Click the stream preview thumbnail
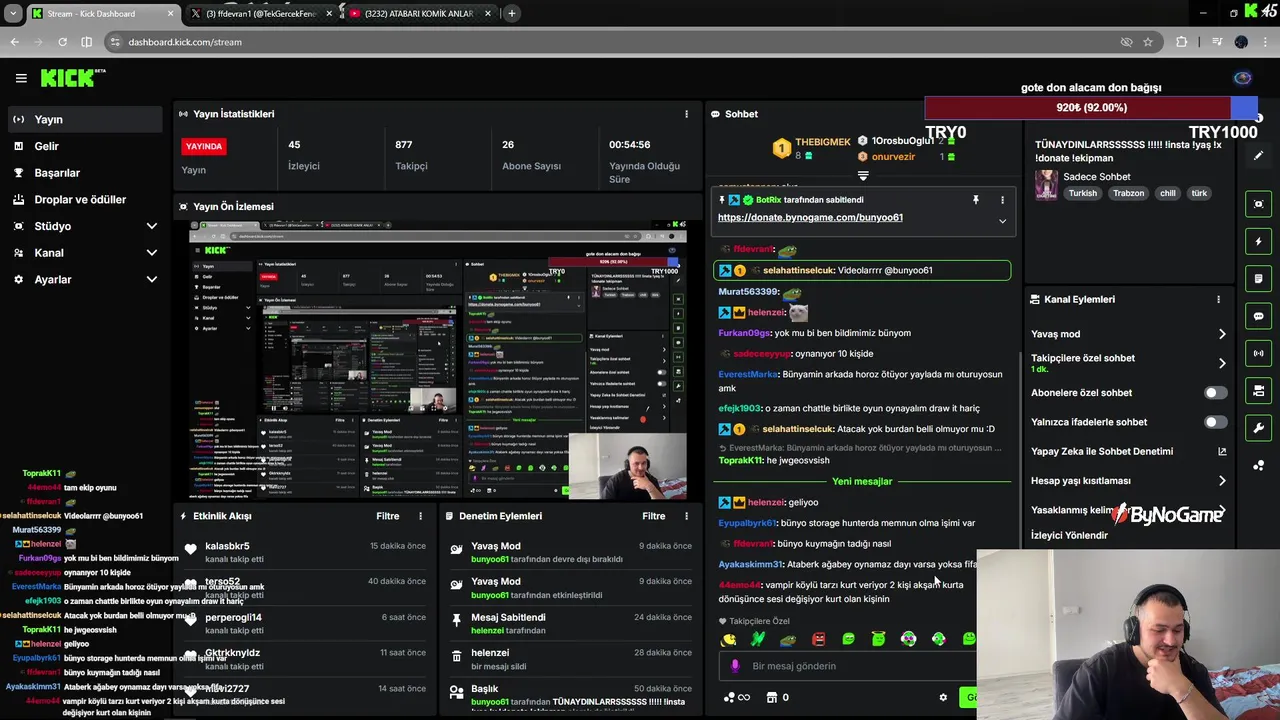The height and width of the screenshot is (720, 1280). 438,360
